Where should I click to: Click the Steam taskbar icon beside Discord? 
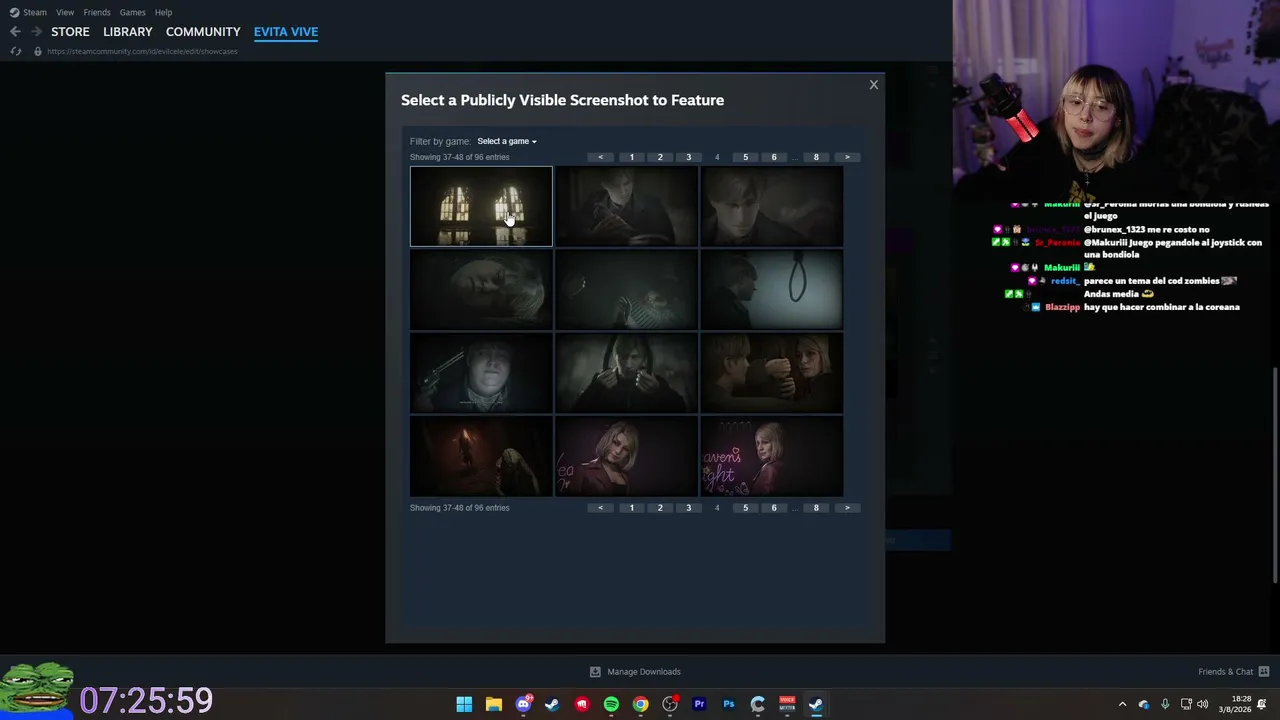tap(552, 704)
